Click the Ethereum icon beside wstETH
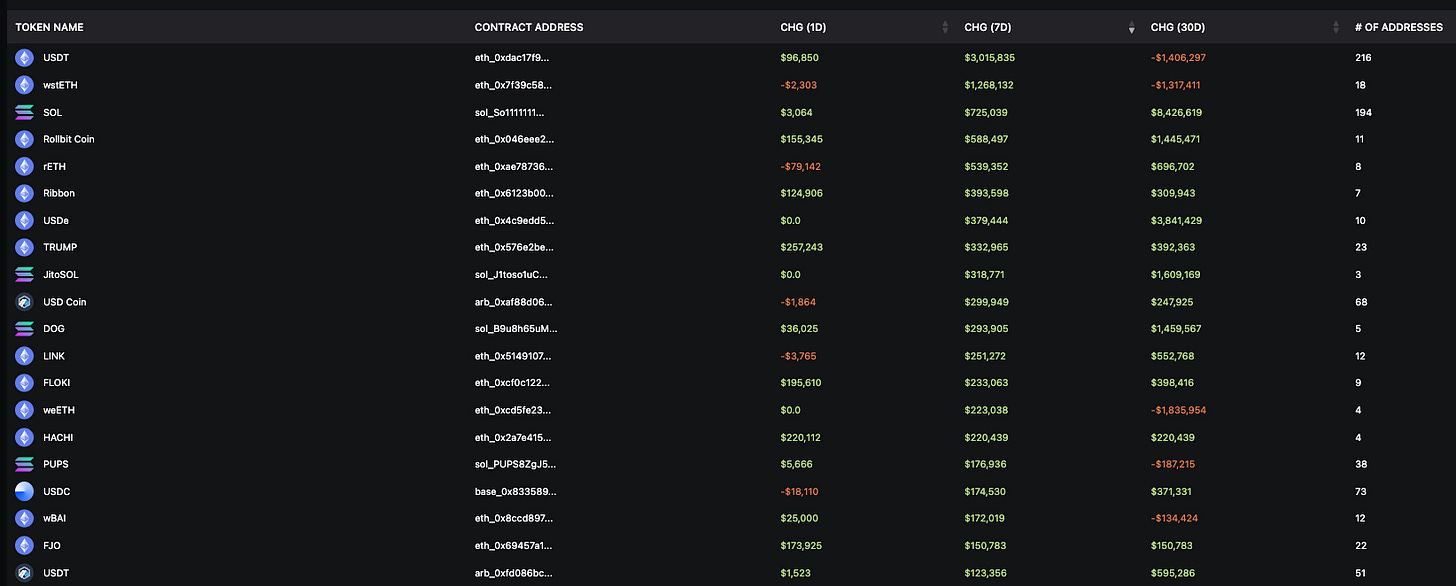 pos(24,85)
